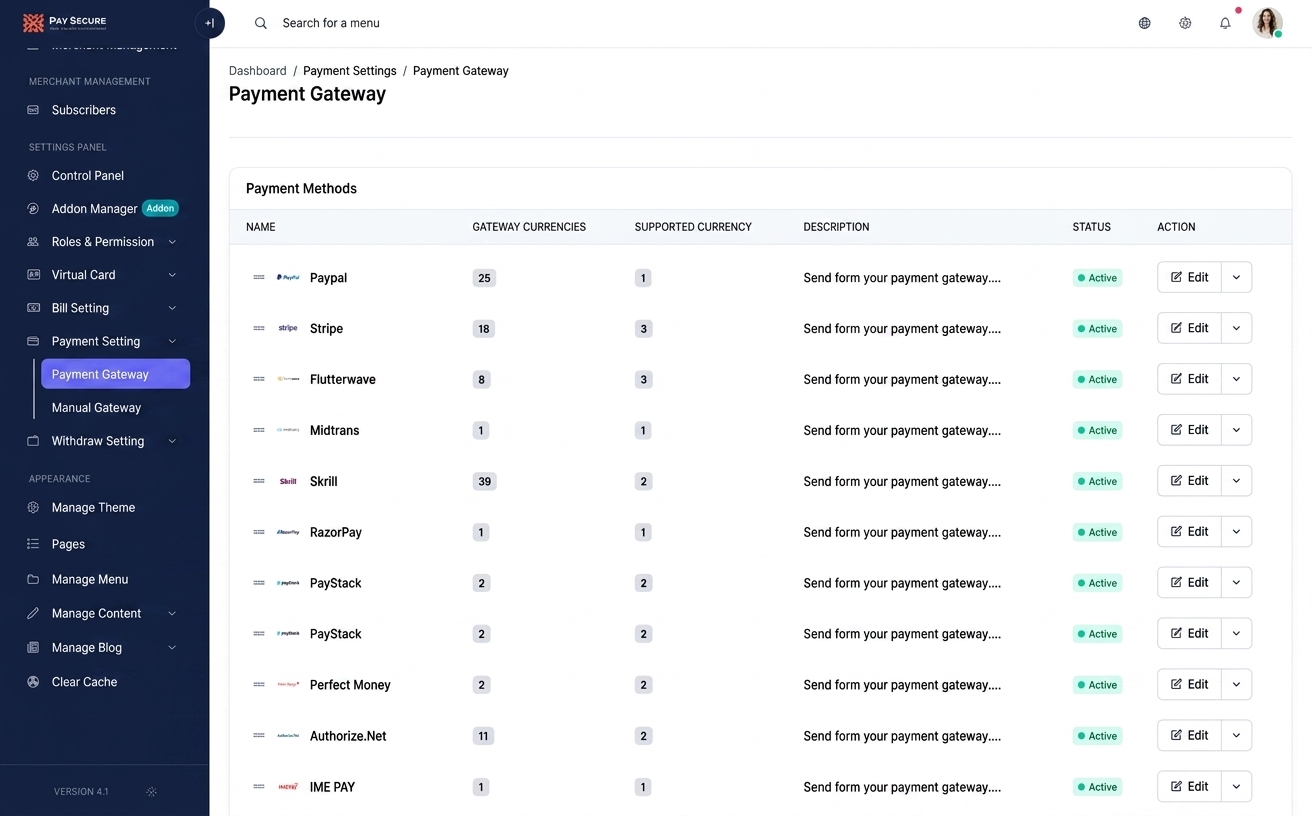This screenshot has height=816, width=1312.
Task: Expand Manage Blog menu
Action: click(x=172, y=648)
